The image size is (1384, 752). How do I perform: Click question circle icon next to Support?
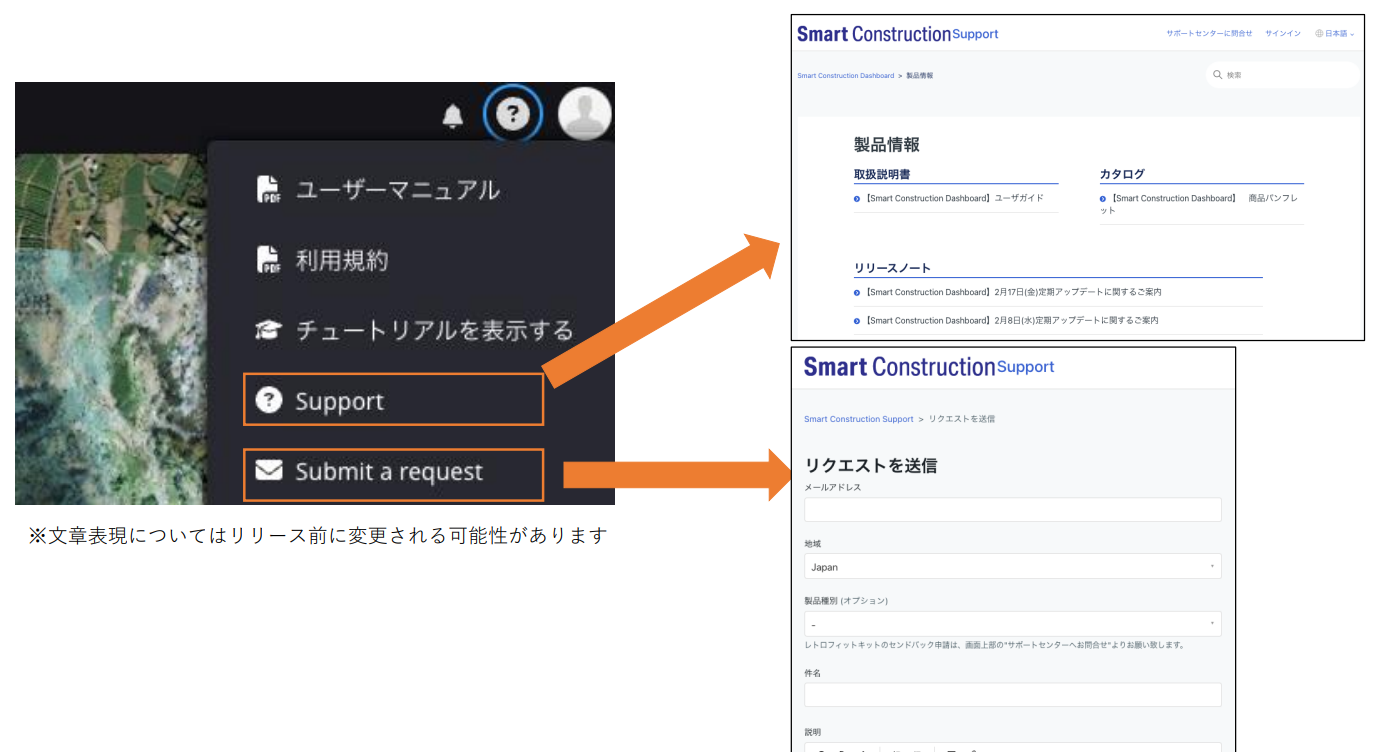pyautogui.click(x=269, y=401)
